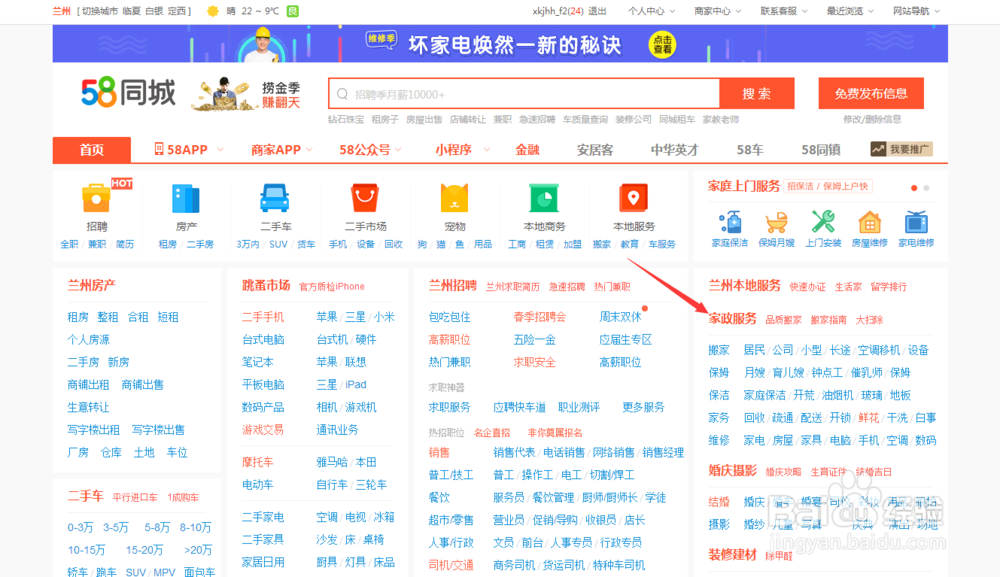Expand the 58APP menu arrow
1000x577 pixels.
tap(220, 150)
